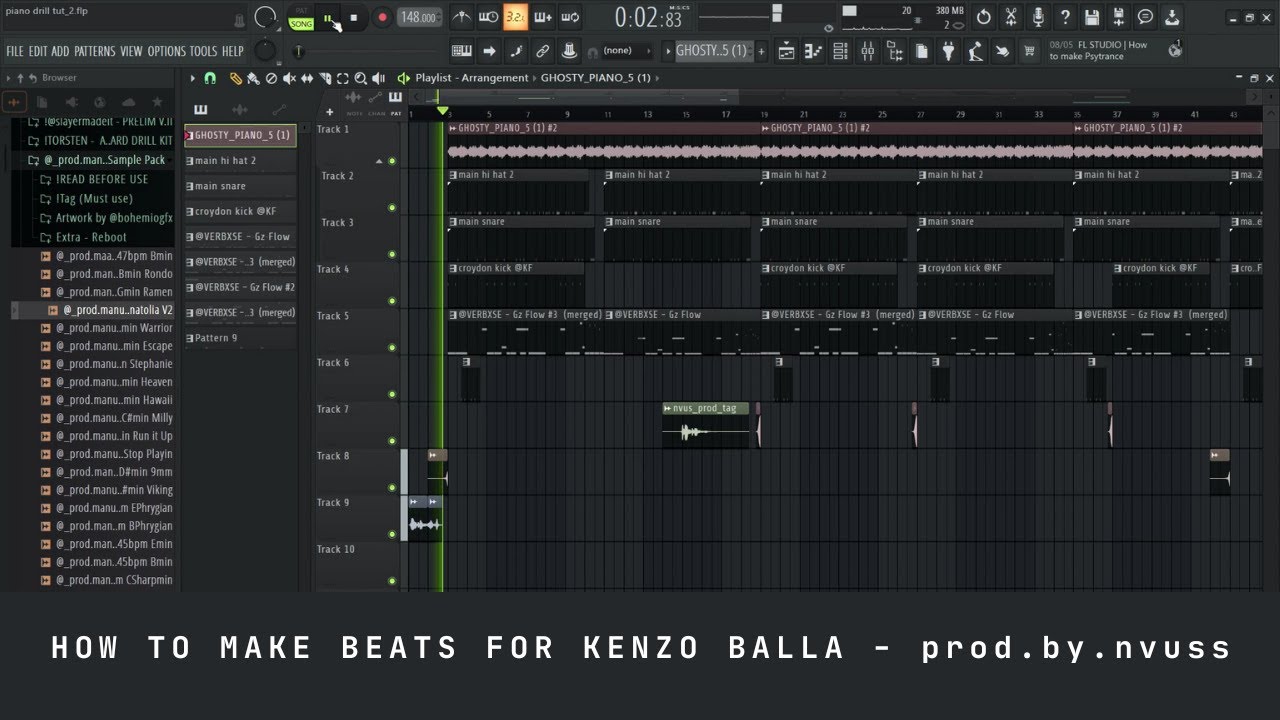Pause playback with the pause button
Screen dimensions: 1280x720
pos(328,18)
